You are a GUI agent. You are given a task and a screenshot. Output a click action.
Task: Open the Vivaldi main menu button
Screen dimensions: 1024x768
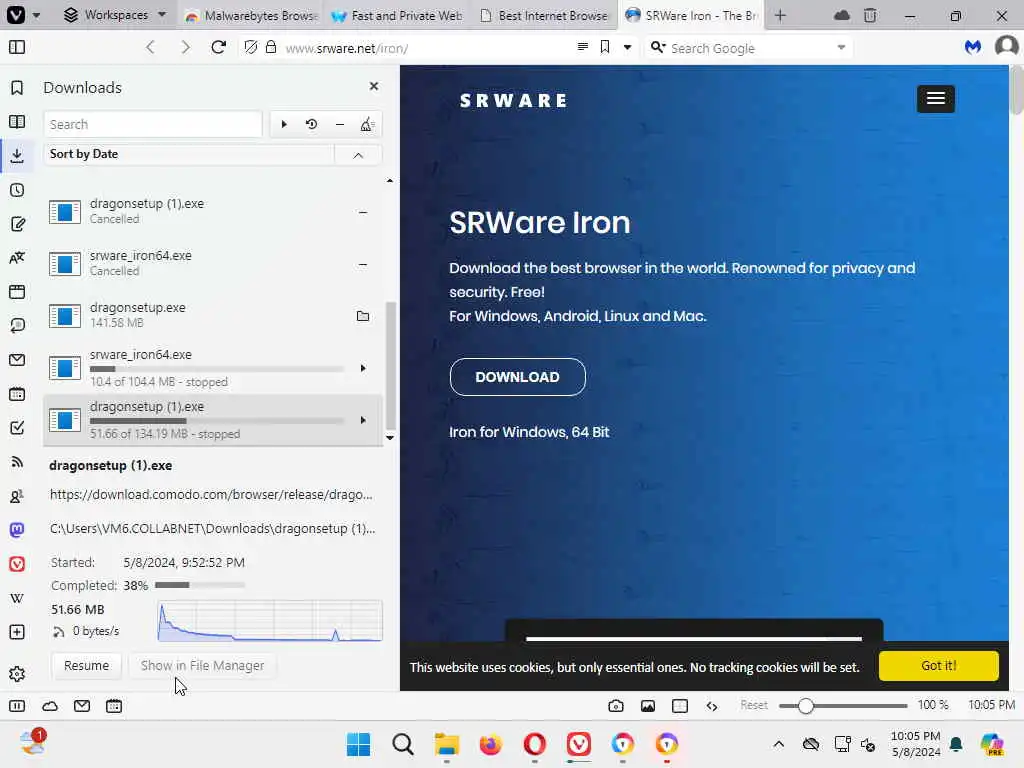coord(16,14)
